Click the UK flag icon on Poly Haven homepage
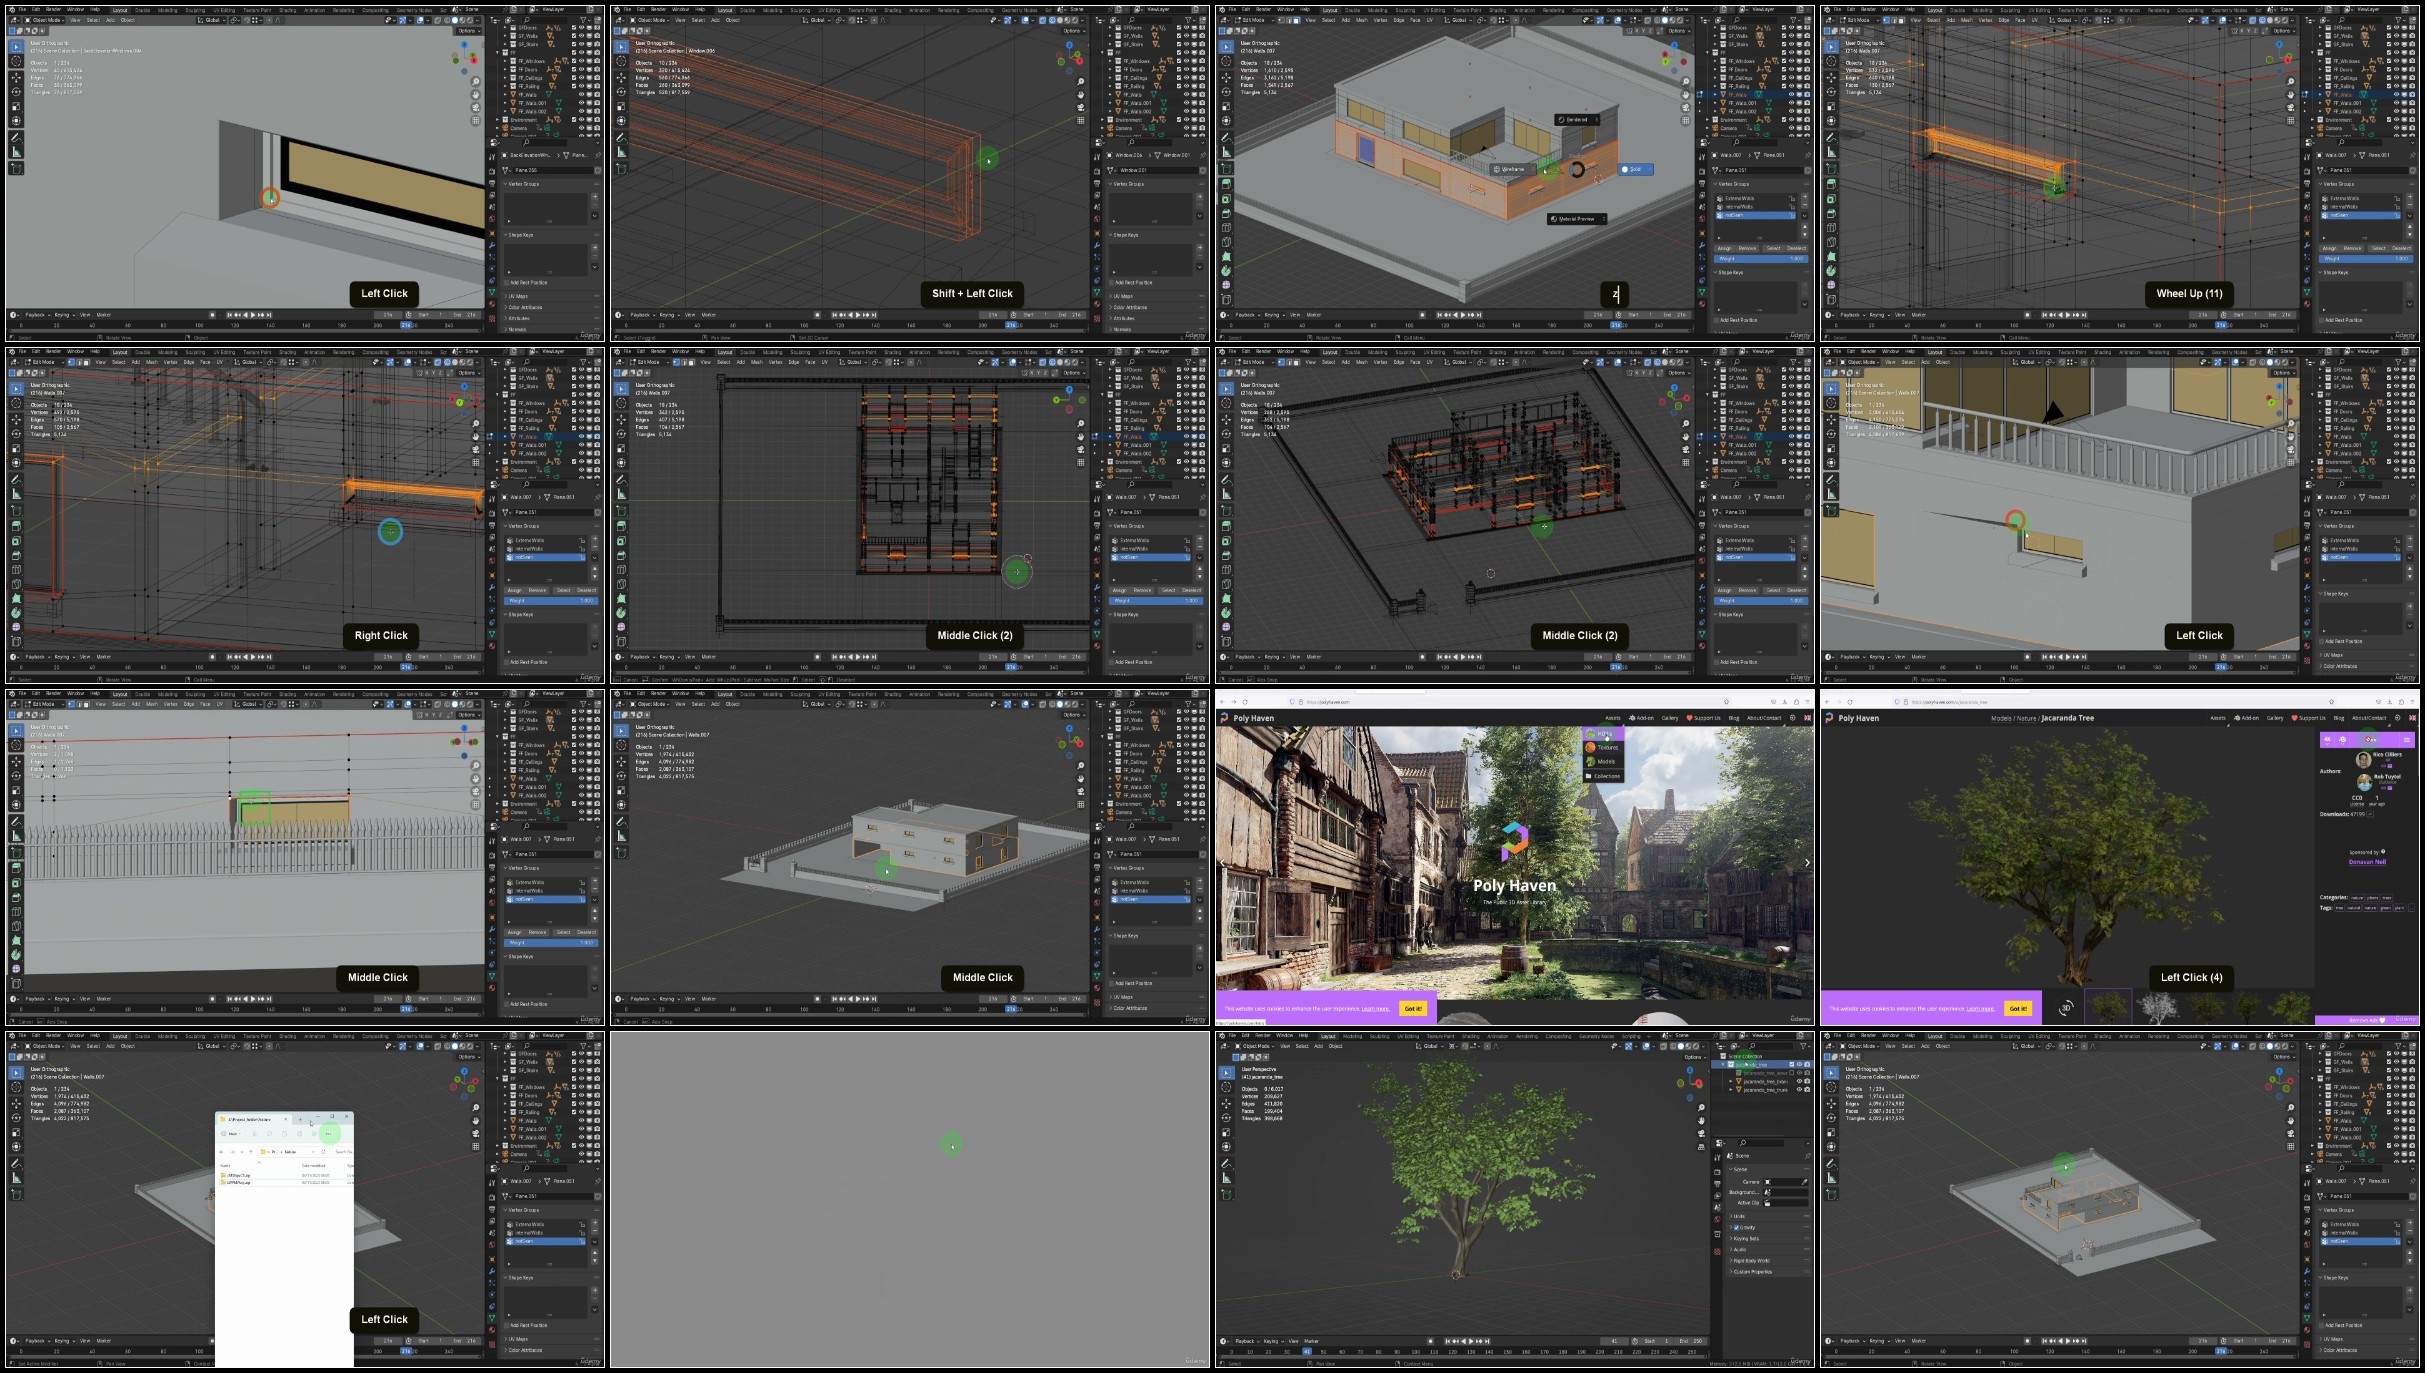The image size is (2425, 1373). click(x=1807, y=718)
